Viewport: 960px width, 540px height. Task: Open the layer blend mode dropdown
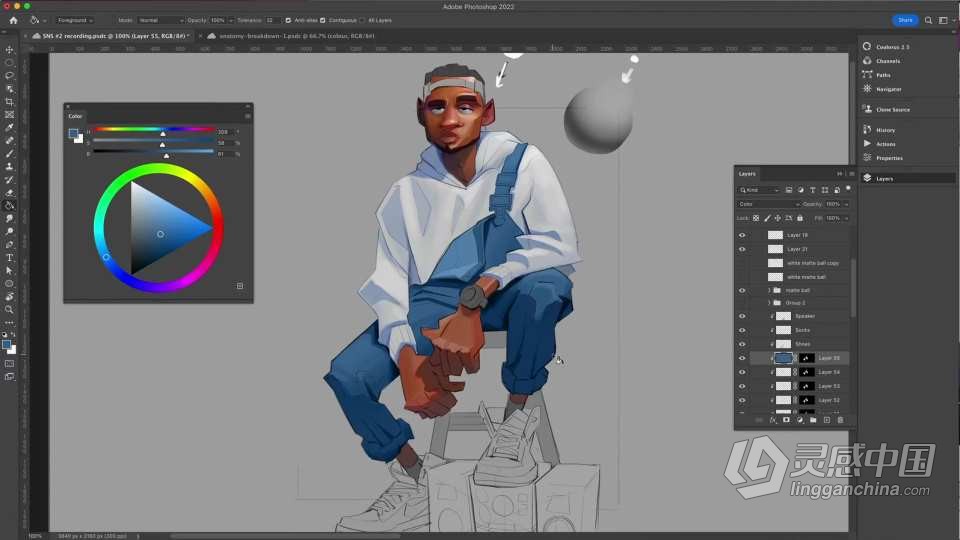tap(768, 204)
